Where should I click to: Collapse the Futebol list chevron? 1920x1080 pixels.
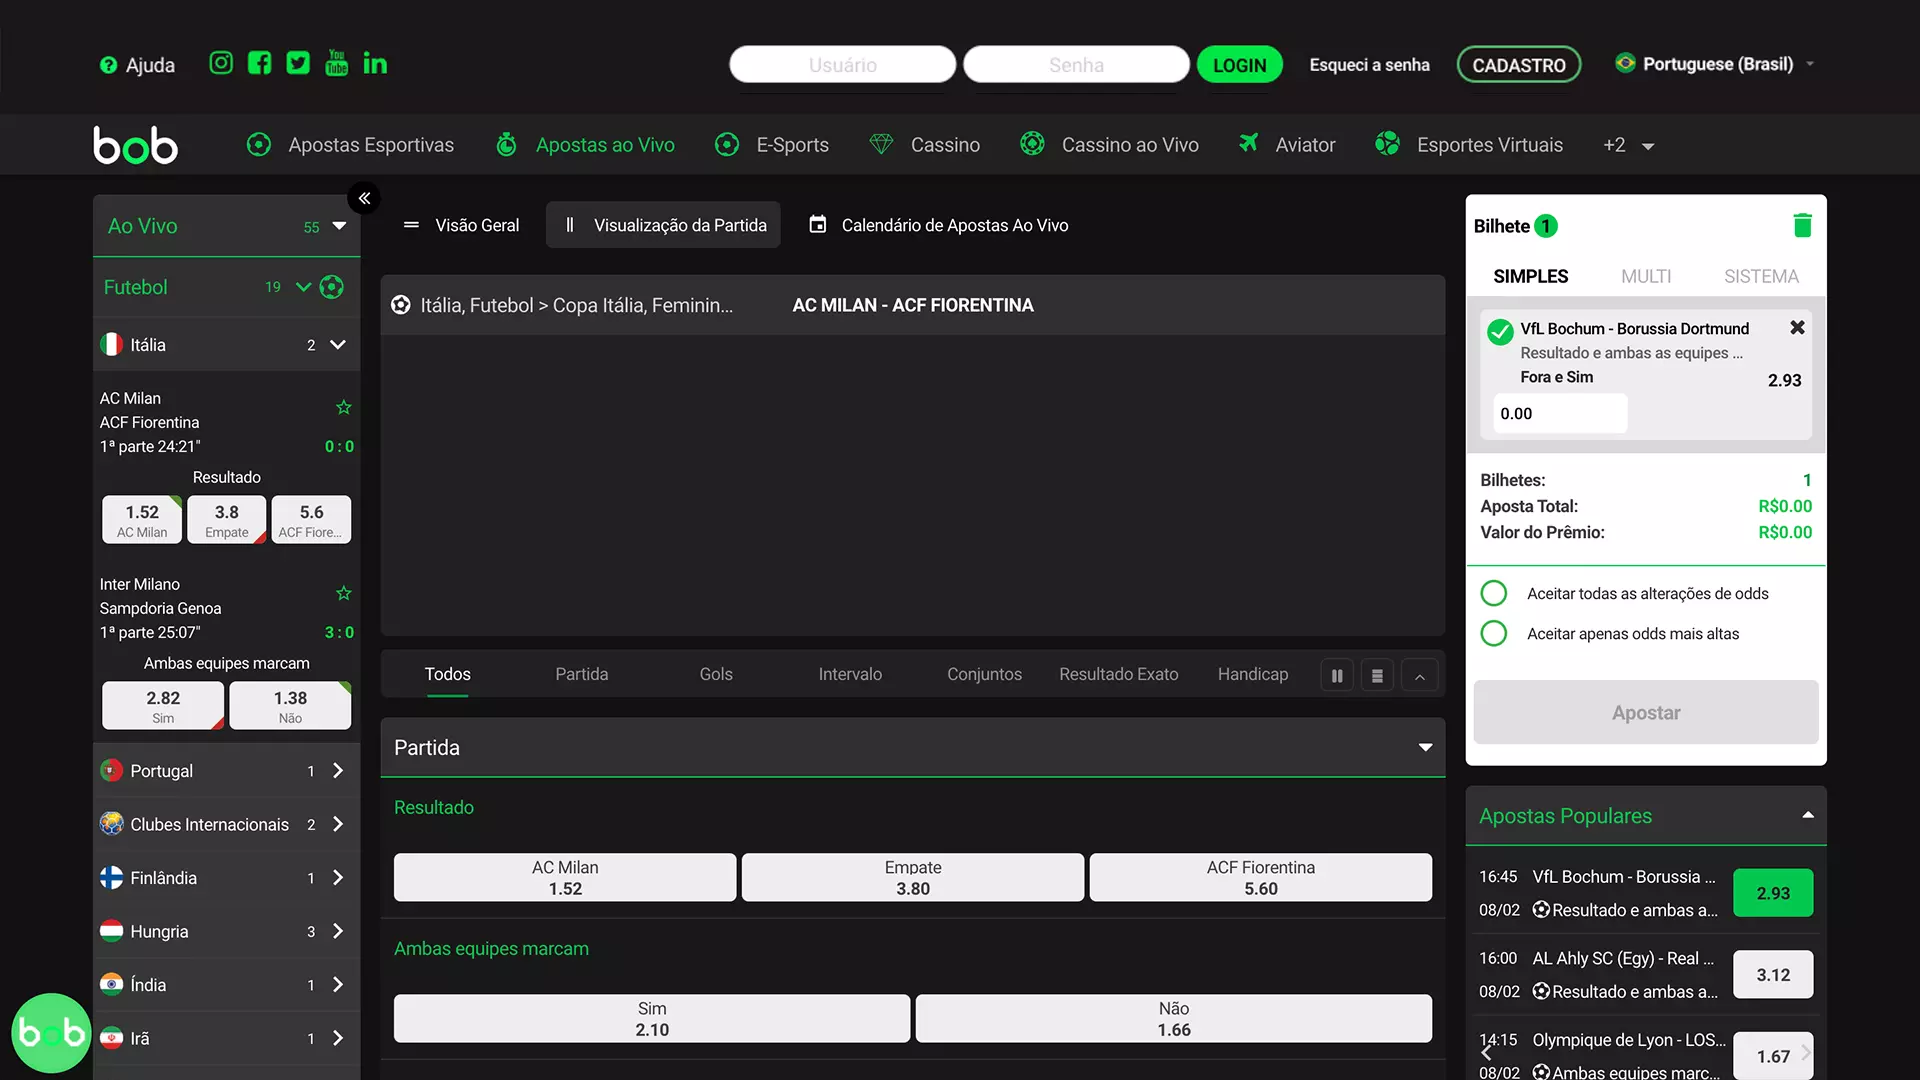303,287
